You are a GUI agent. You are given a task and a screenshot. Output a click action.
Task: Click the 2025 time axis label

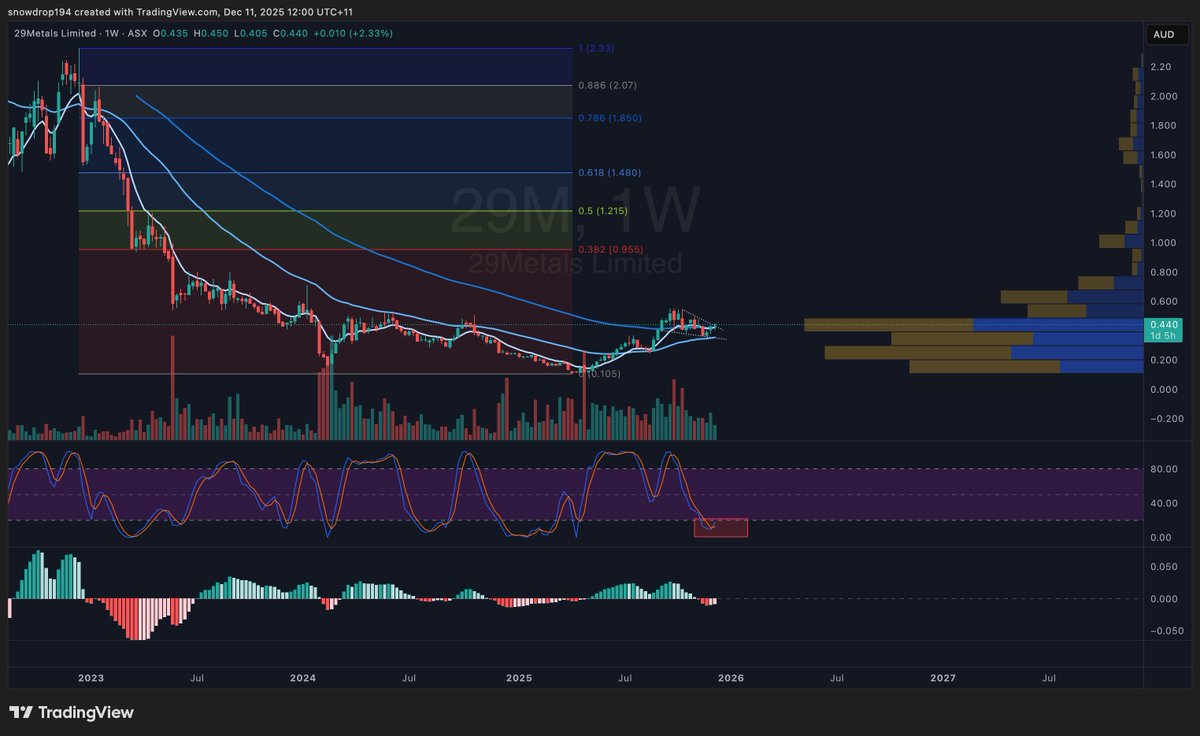coord(519,678)
